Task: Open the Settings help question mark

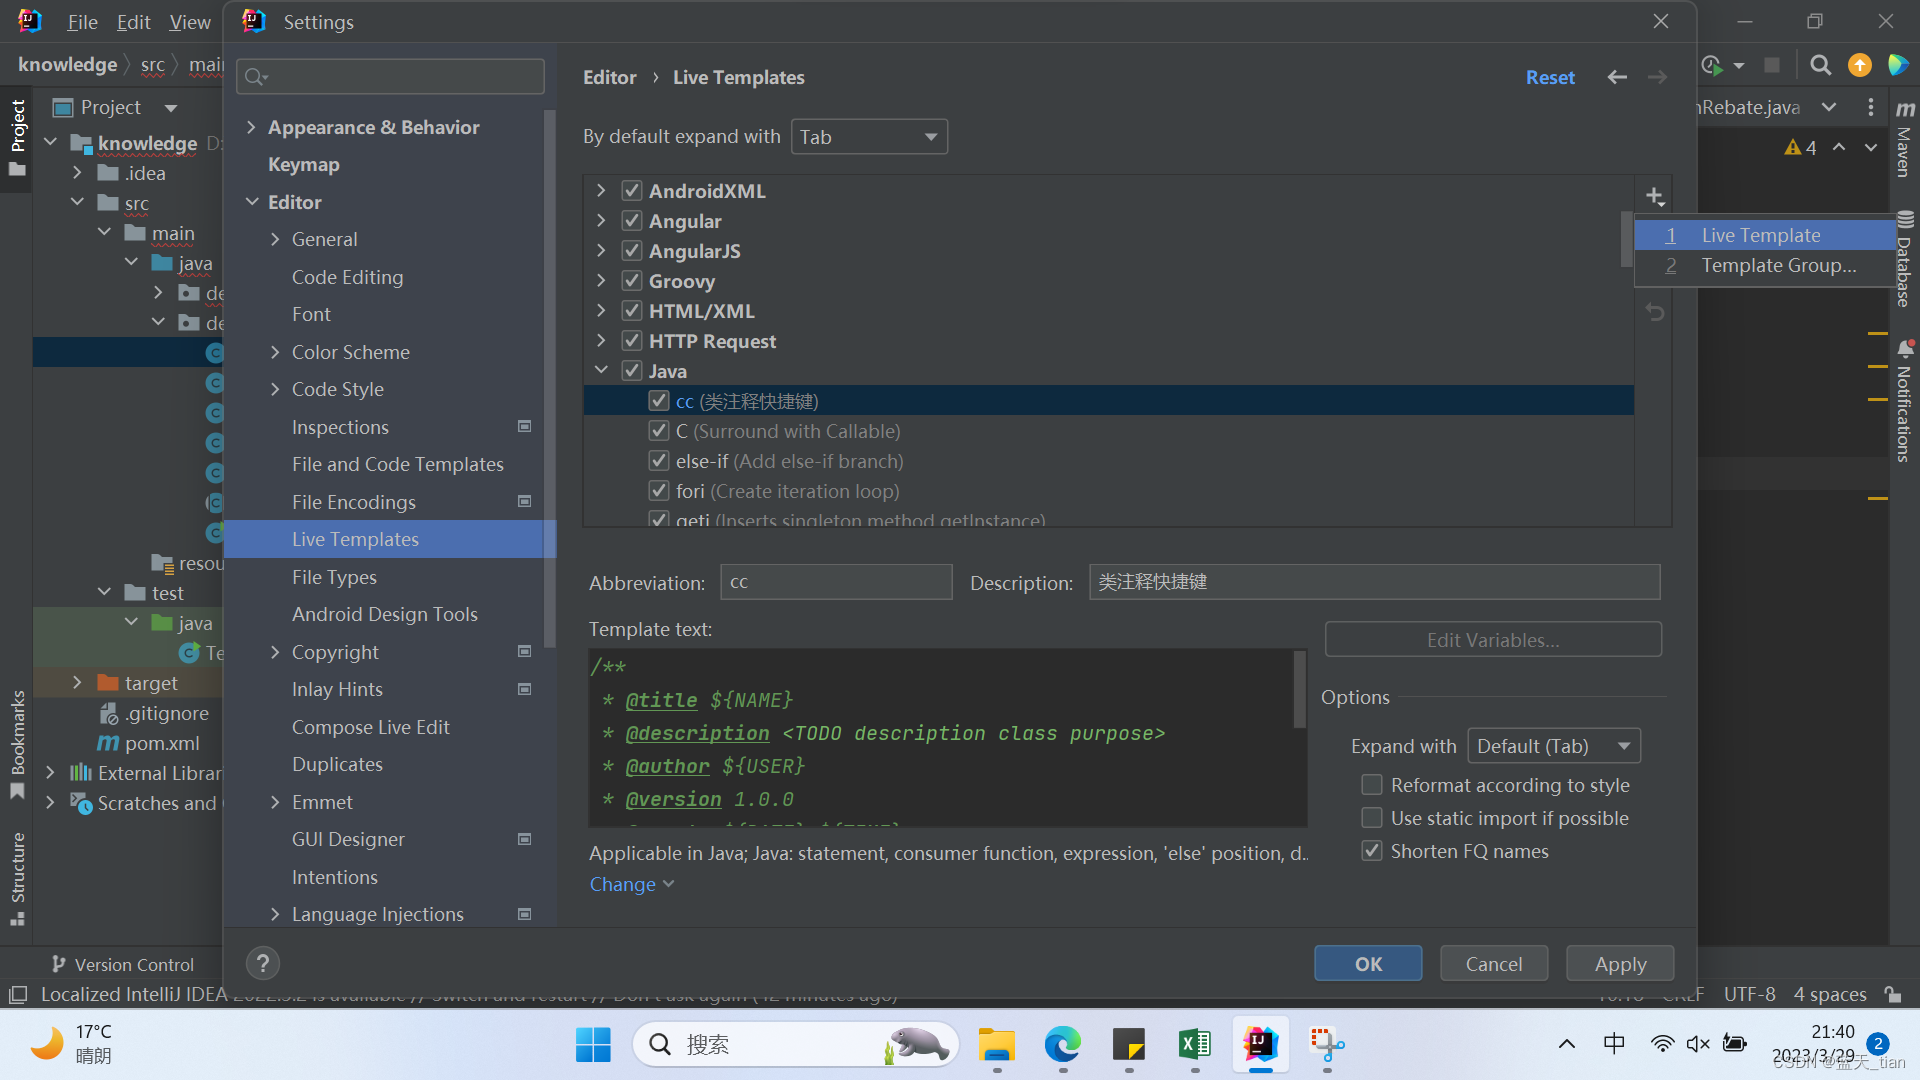Action: (262, 963)
